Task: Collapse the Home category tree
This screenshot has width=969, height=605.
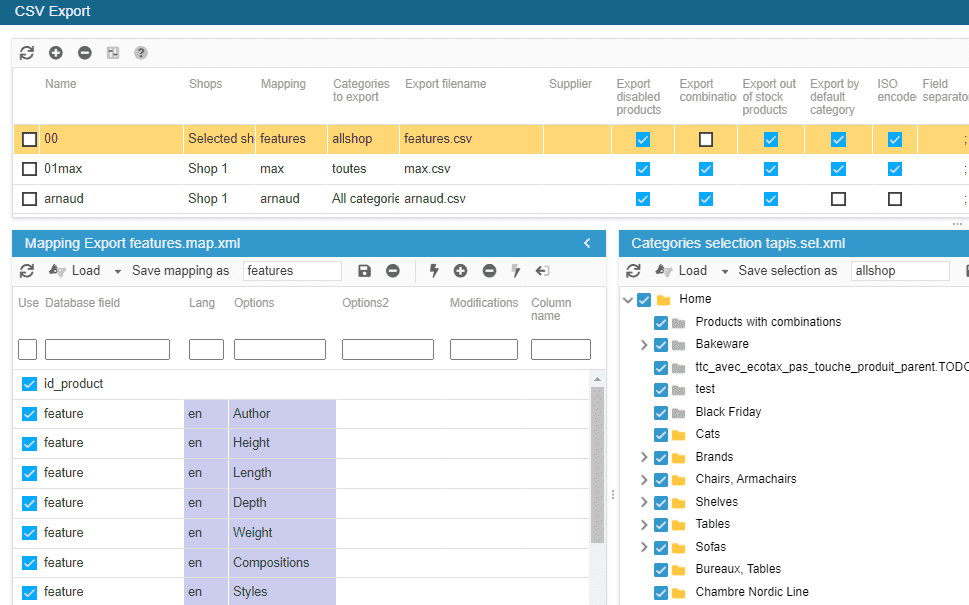Action: [628, 299]
